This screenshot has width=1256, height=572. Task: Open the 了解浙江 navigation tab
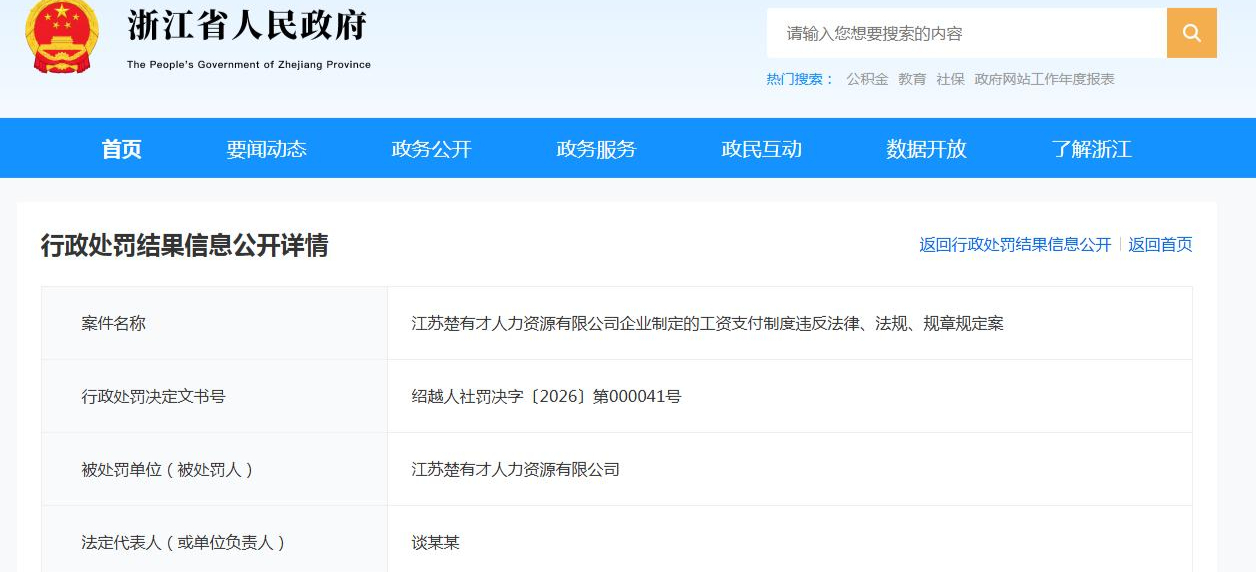(1091, 149)
